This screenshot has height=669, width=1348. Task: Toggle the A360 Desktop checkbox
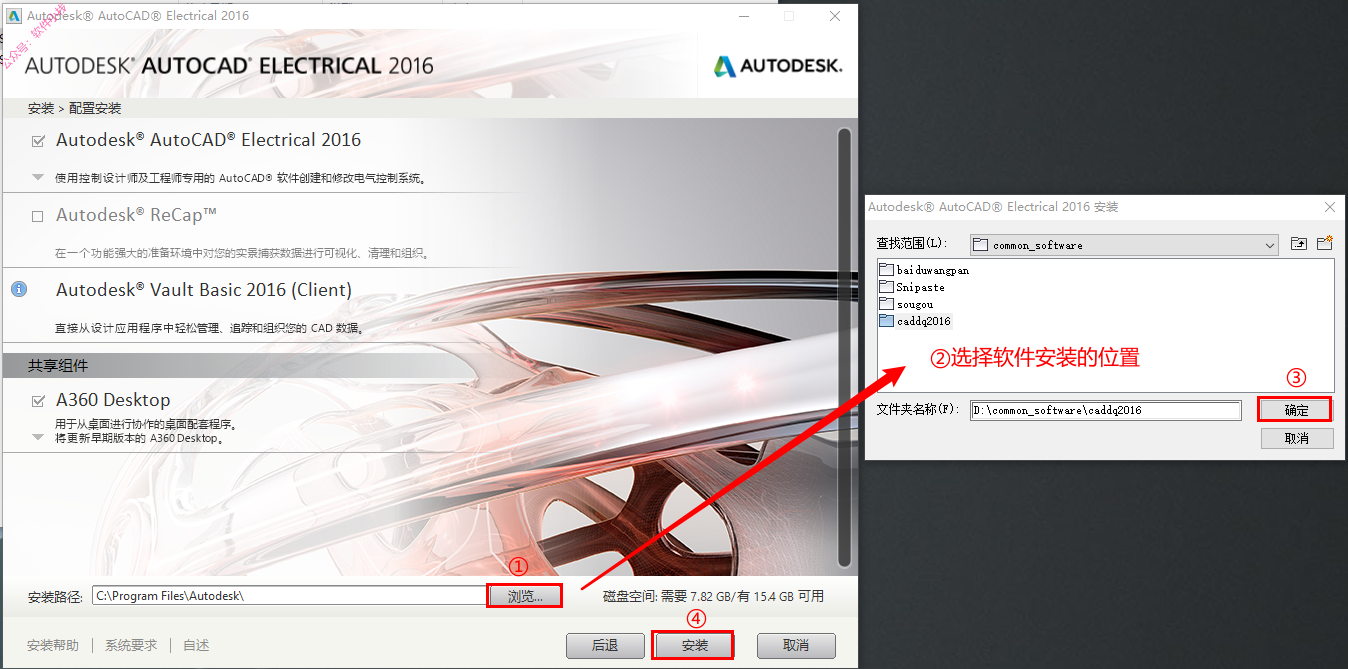click(38, 401)
